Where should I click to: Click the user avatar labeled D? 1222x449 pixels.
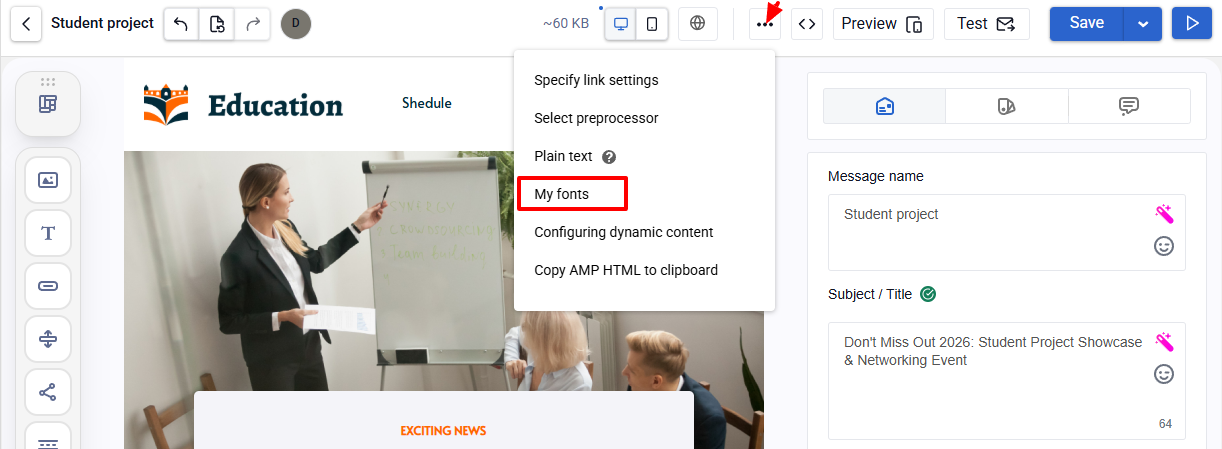(x=296, y=24)
